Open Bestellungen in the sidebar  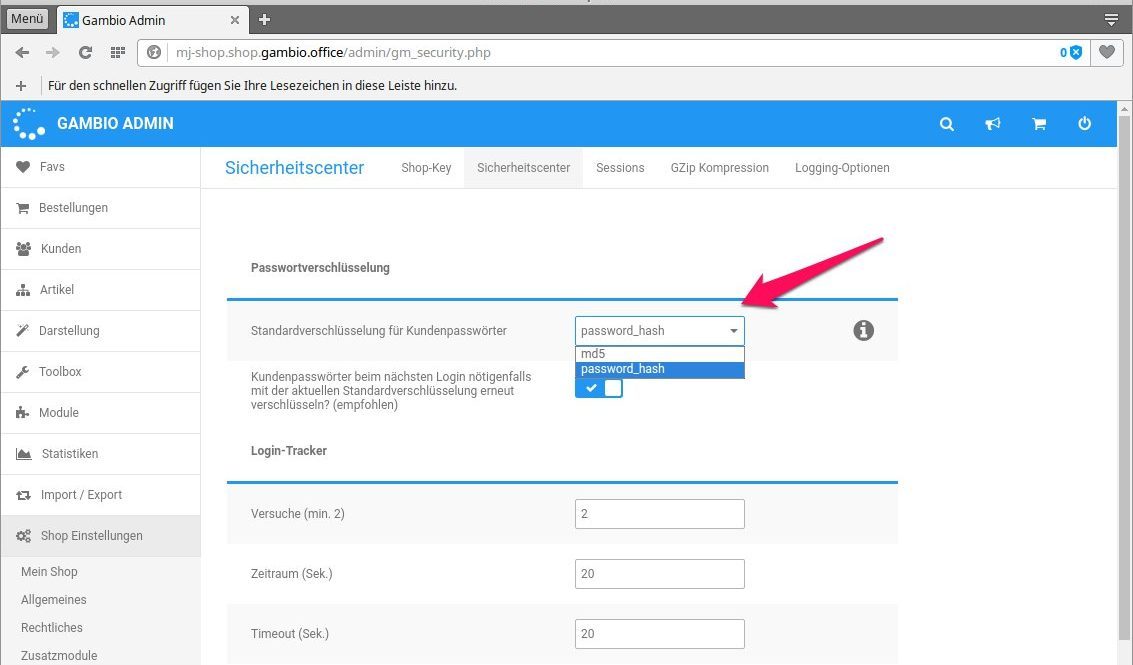(x=73, y=208)
